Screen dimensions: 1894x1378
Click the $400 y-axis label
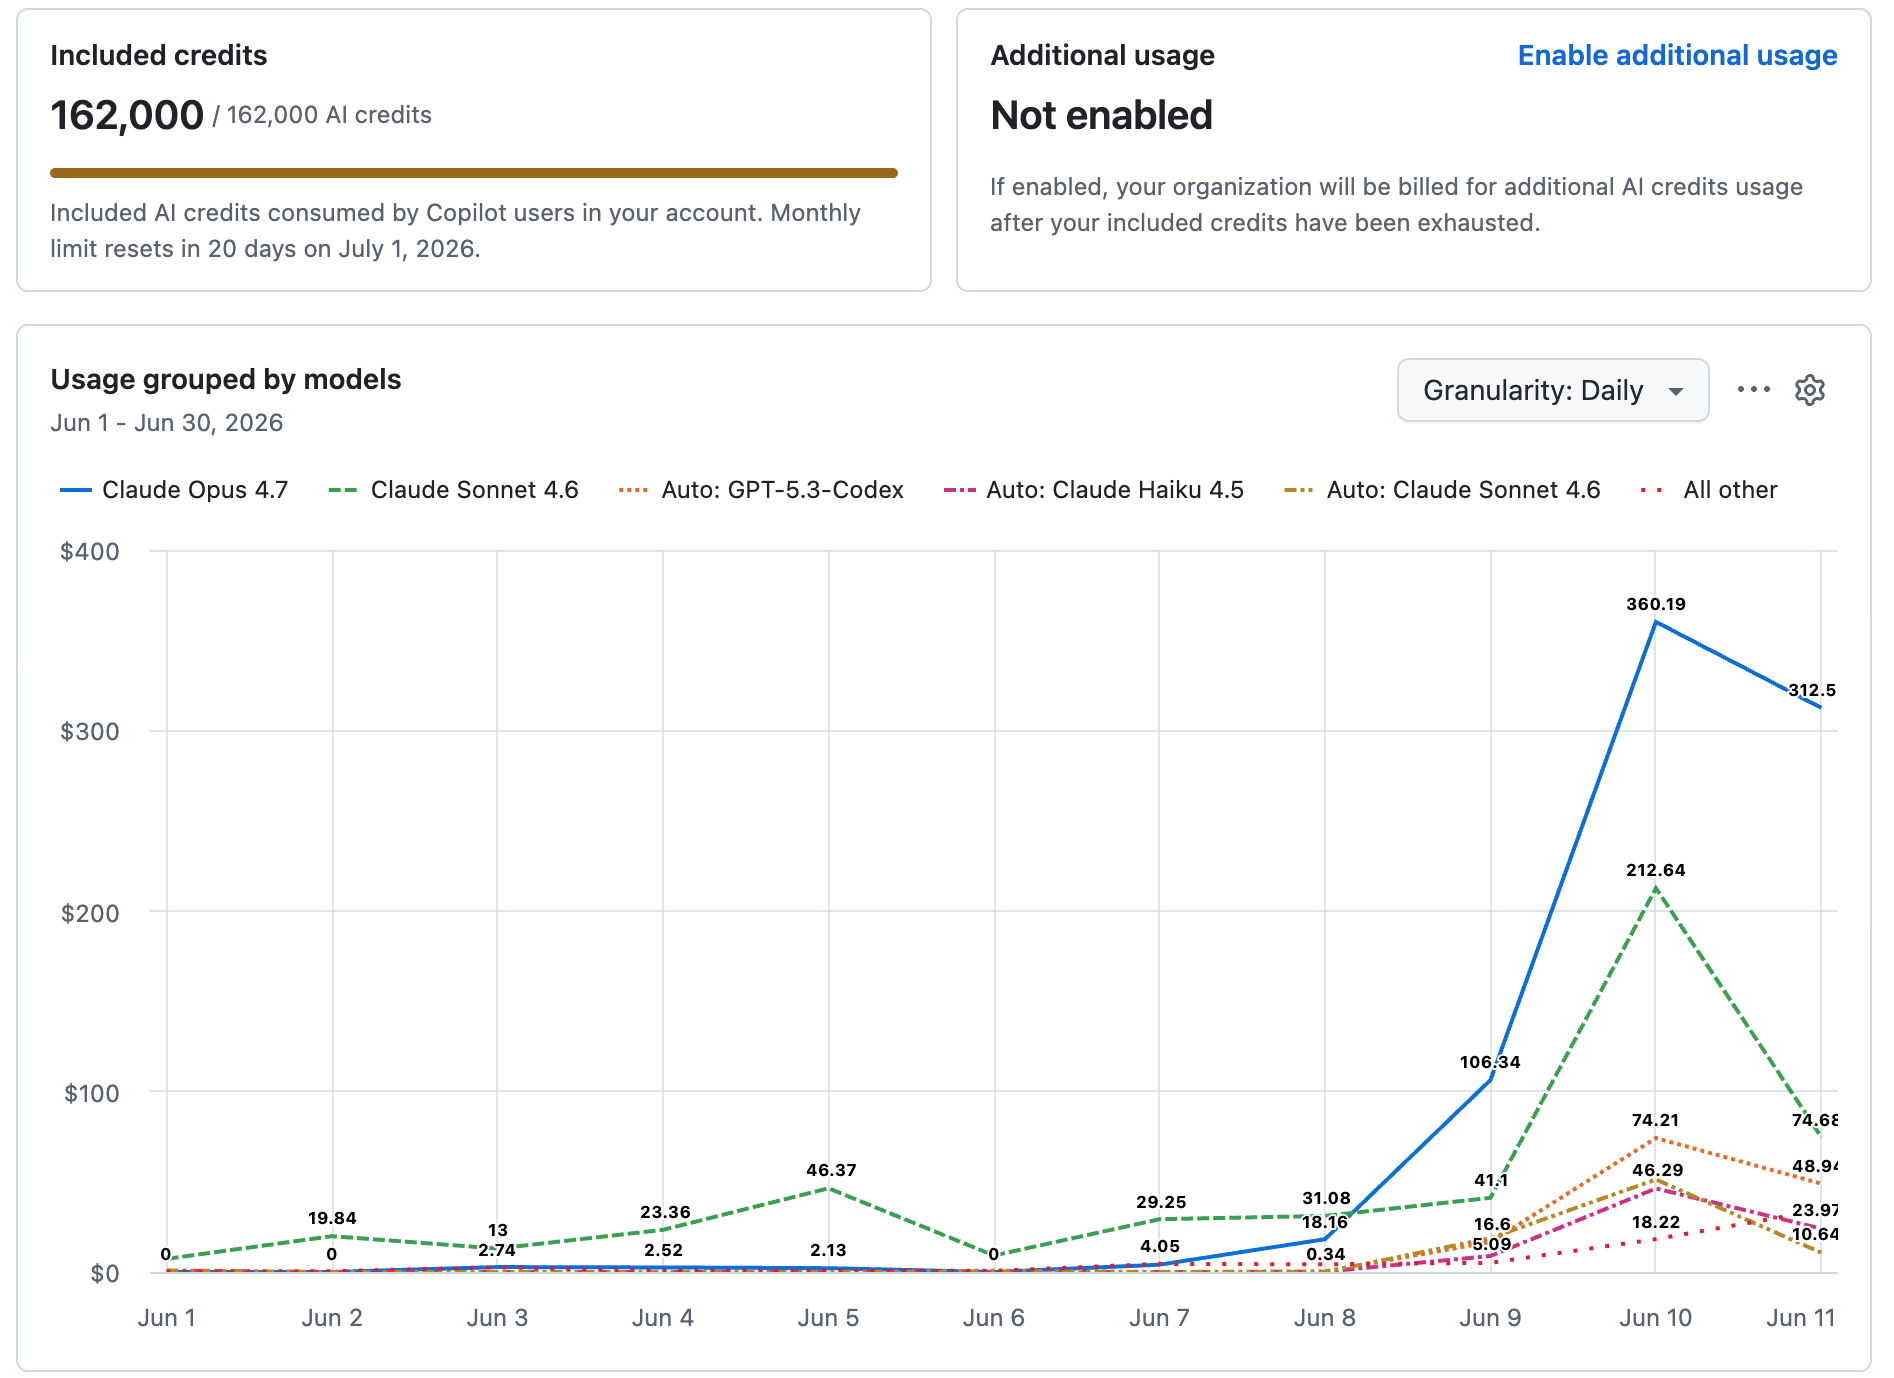pyautogui.click(x=90, y=552)
